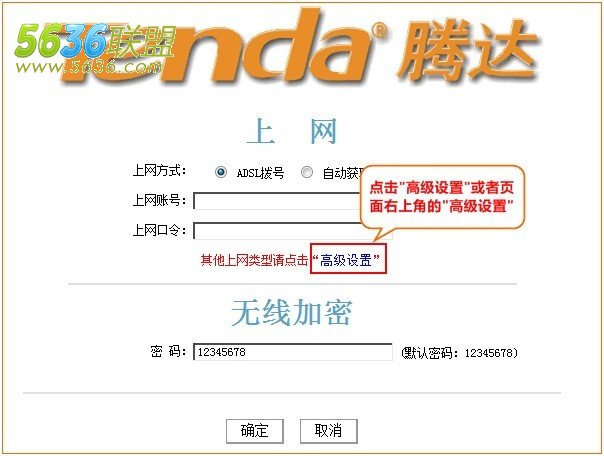Click the 上网 section heading

click(292, 132)
